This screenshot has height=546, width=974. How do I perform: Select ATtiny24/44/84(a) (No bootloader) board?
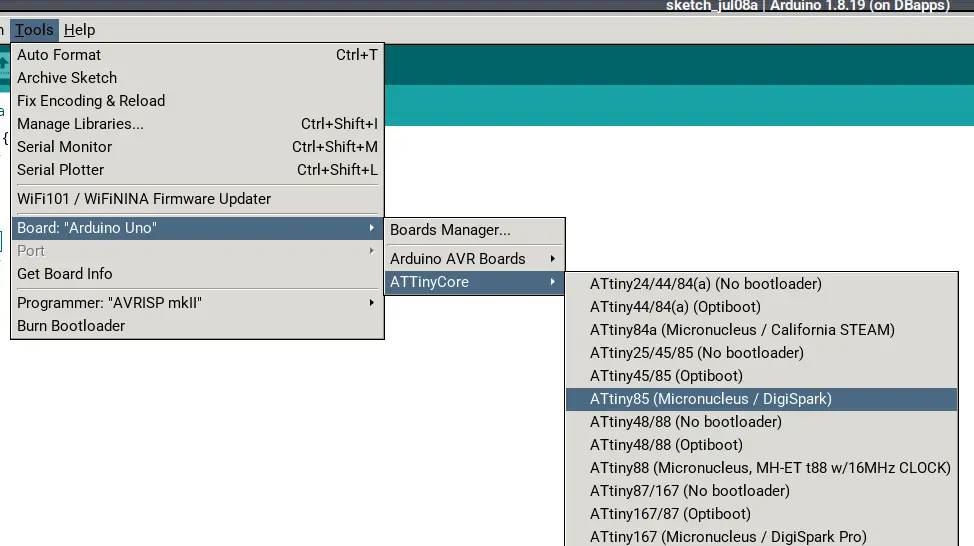(x=762, y=284)
